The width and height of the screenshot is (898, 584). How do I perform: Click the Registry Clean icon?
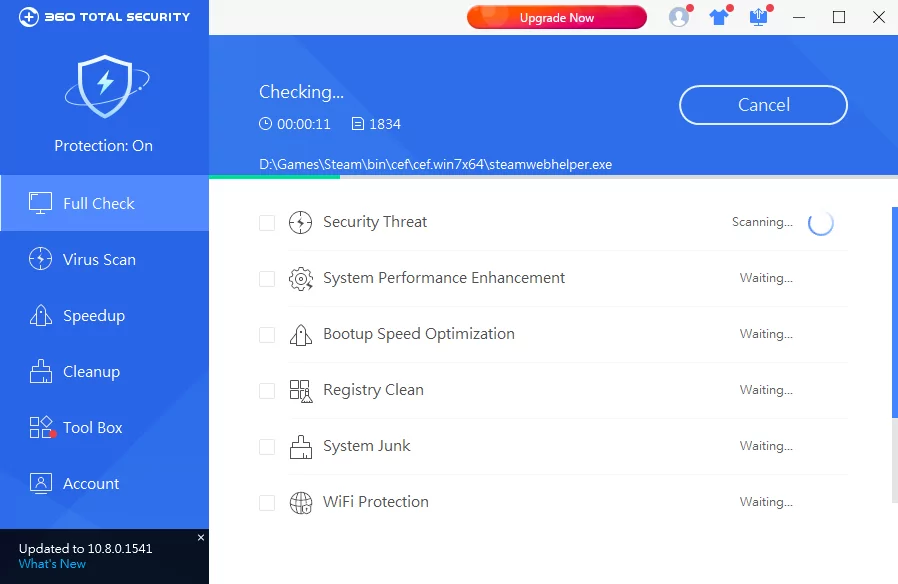pyautogui.click(x=301, y=390)
